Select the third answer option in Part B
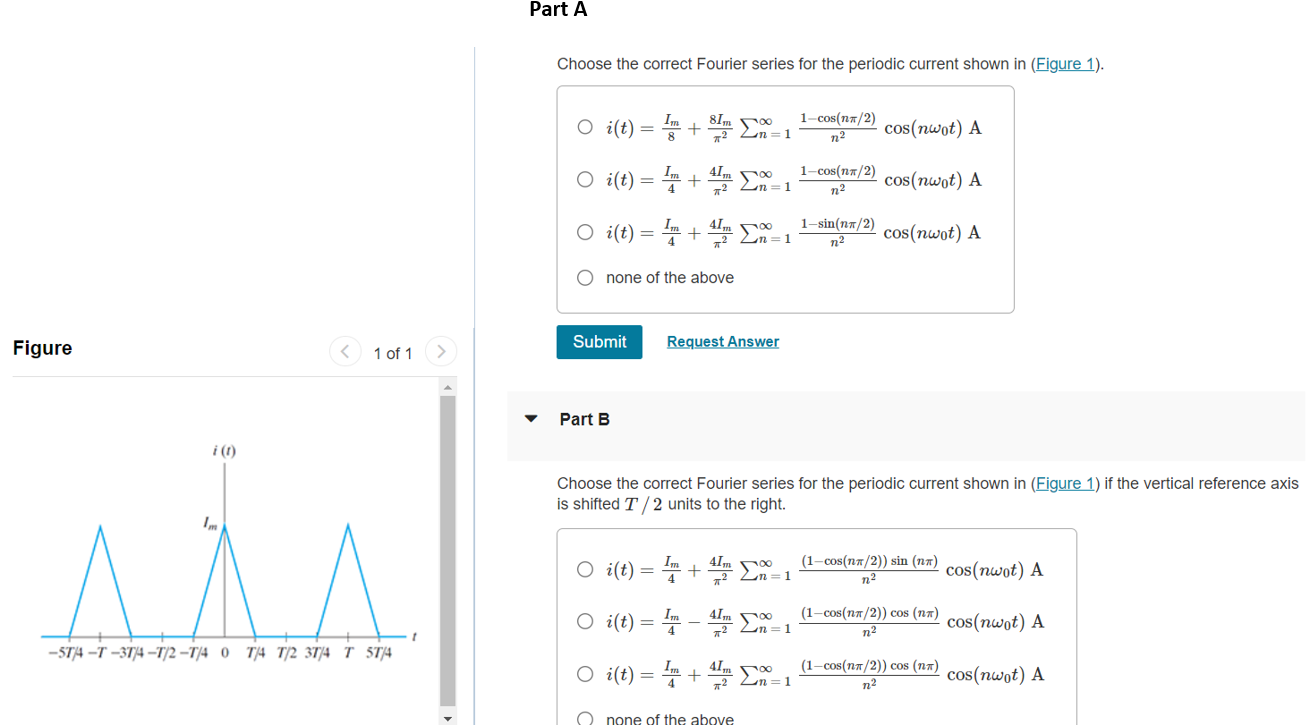Screen dimensions: 1307x727 tap(585, 673)
